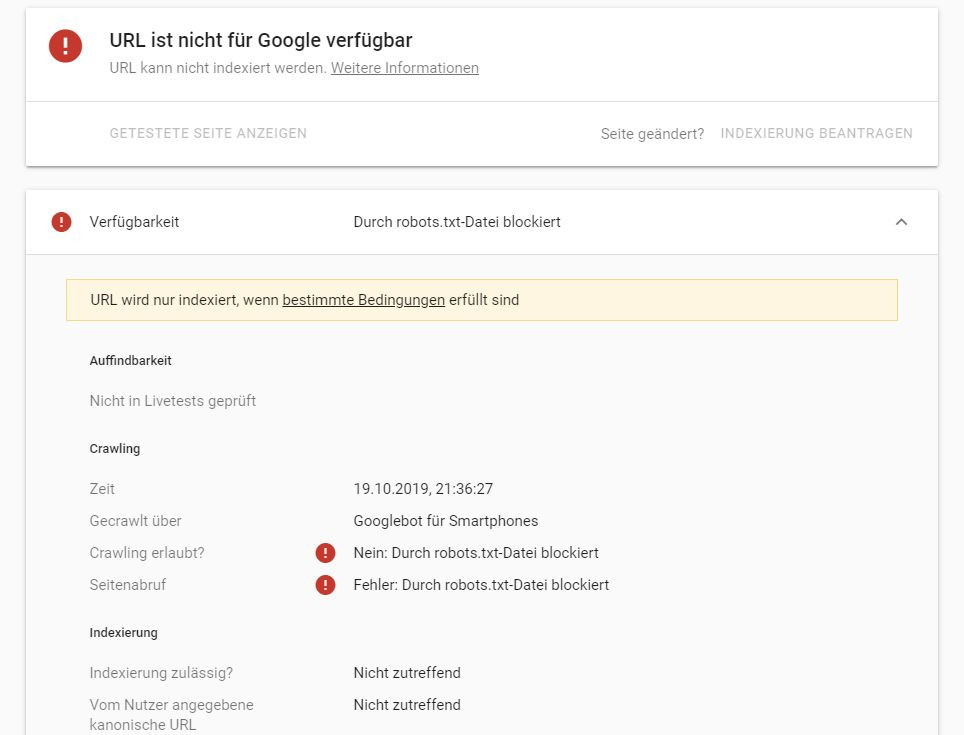Screen dimensions: 964x735
Task: Collapse the Verfügbarkeit section with the chevron
Action: (x=901, y=222)
